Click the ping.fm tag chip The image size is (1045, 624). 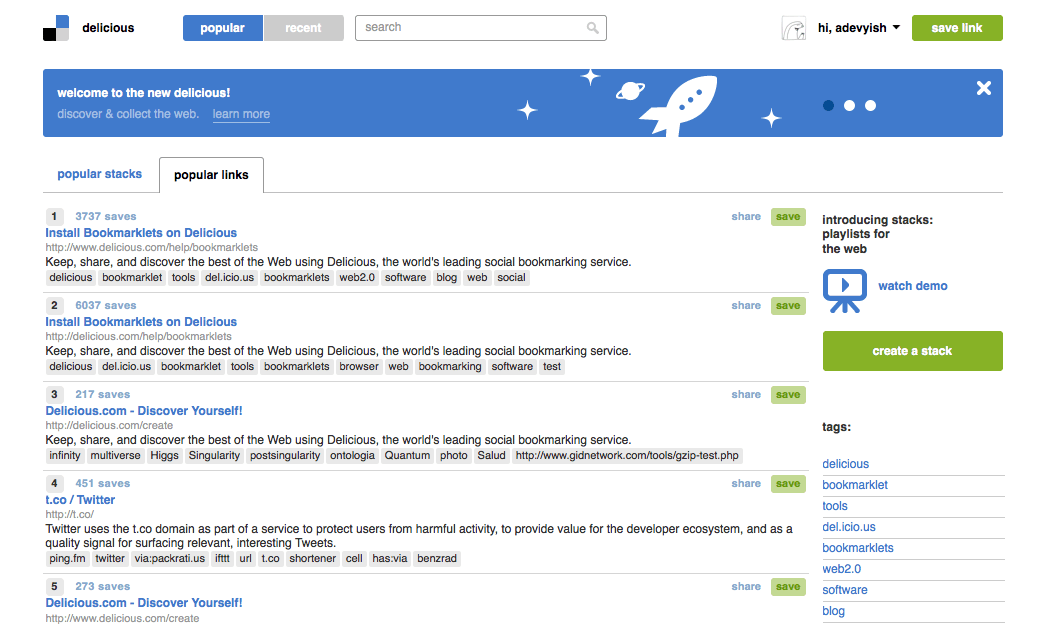pos(67,559)
